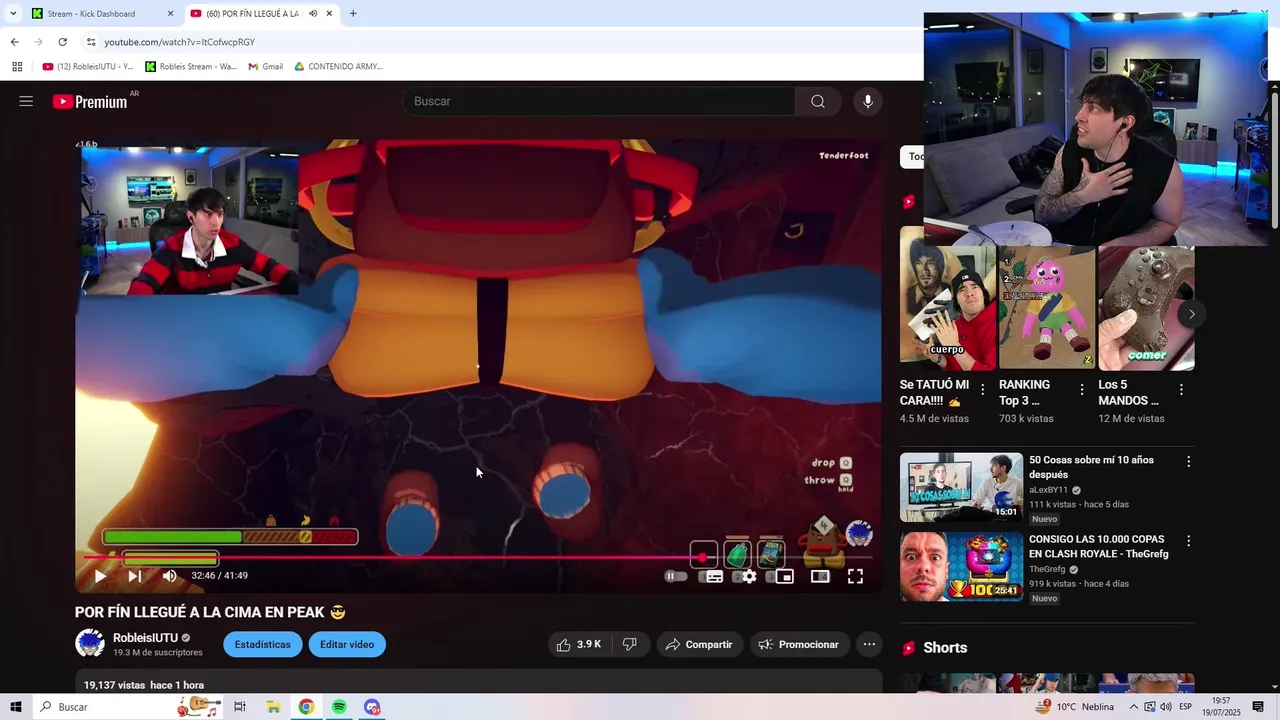Go to YouTube Premium home logo
This screenshot has height=720, width=1280.
(x=90, y=101)
